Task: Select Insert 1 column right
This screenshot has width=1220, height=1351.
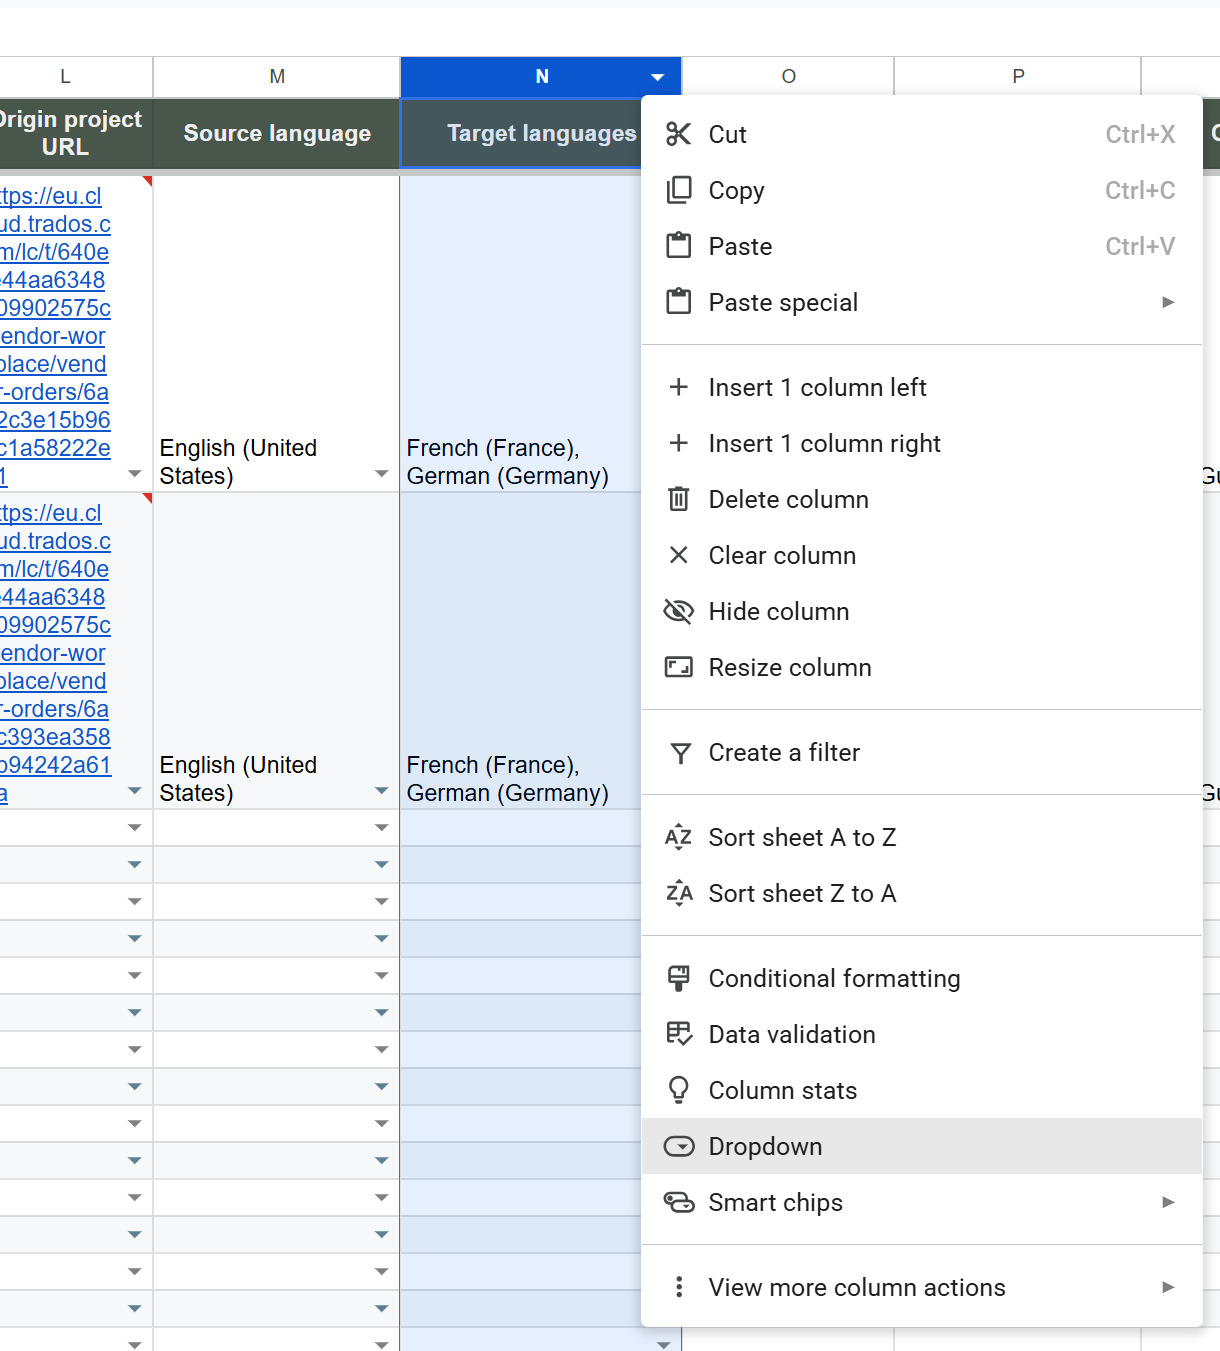Action: pyautogui.click(x=921, y=443)
